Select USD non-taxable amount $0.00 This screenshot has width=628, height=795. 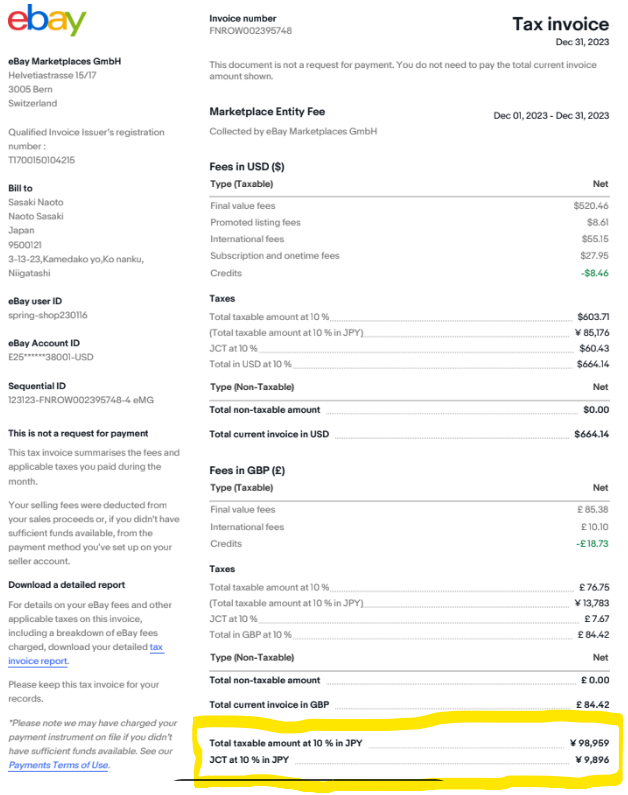[x=596, y=410]
